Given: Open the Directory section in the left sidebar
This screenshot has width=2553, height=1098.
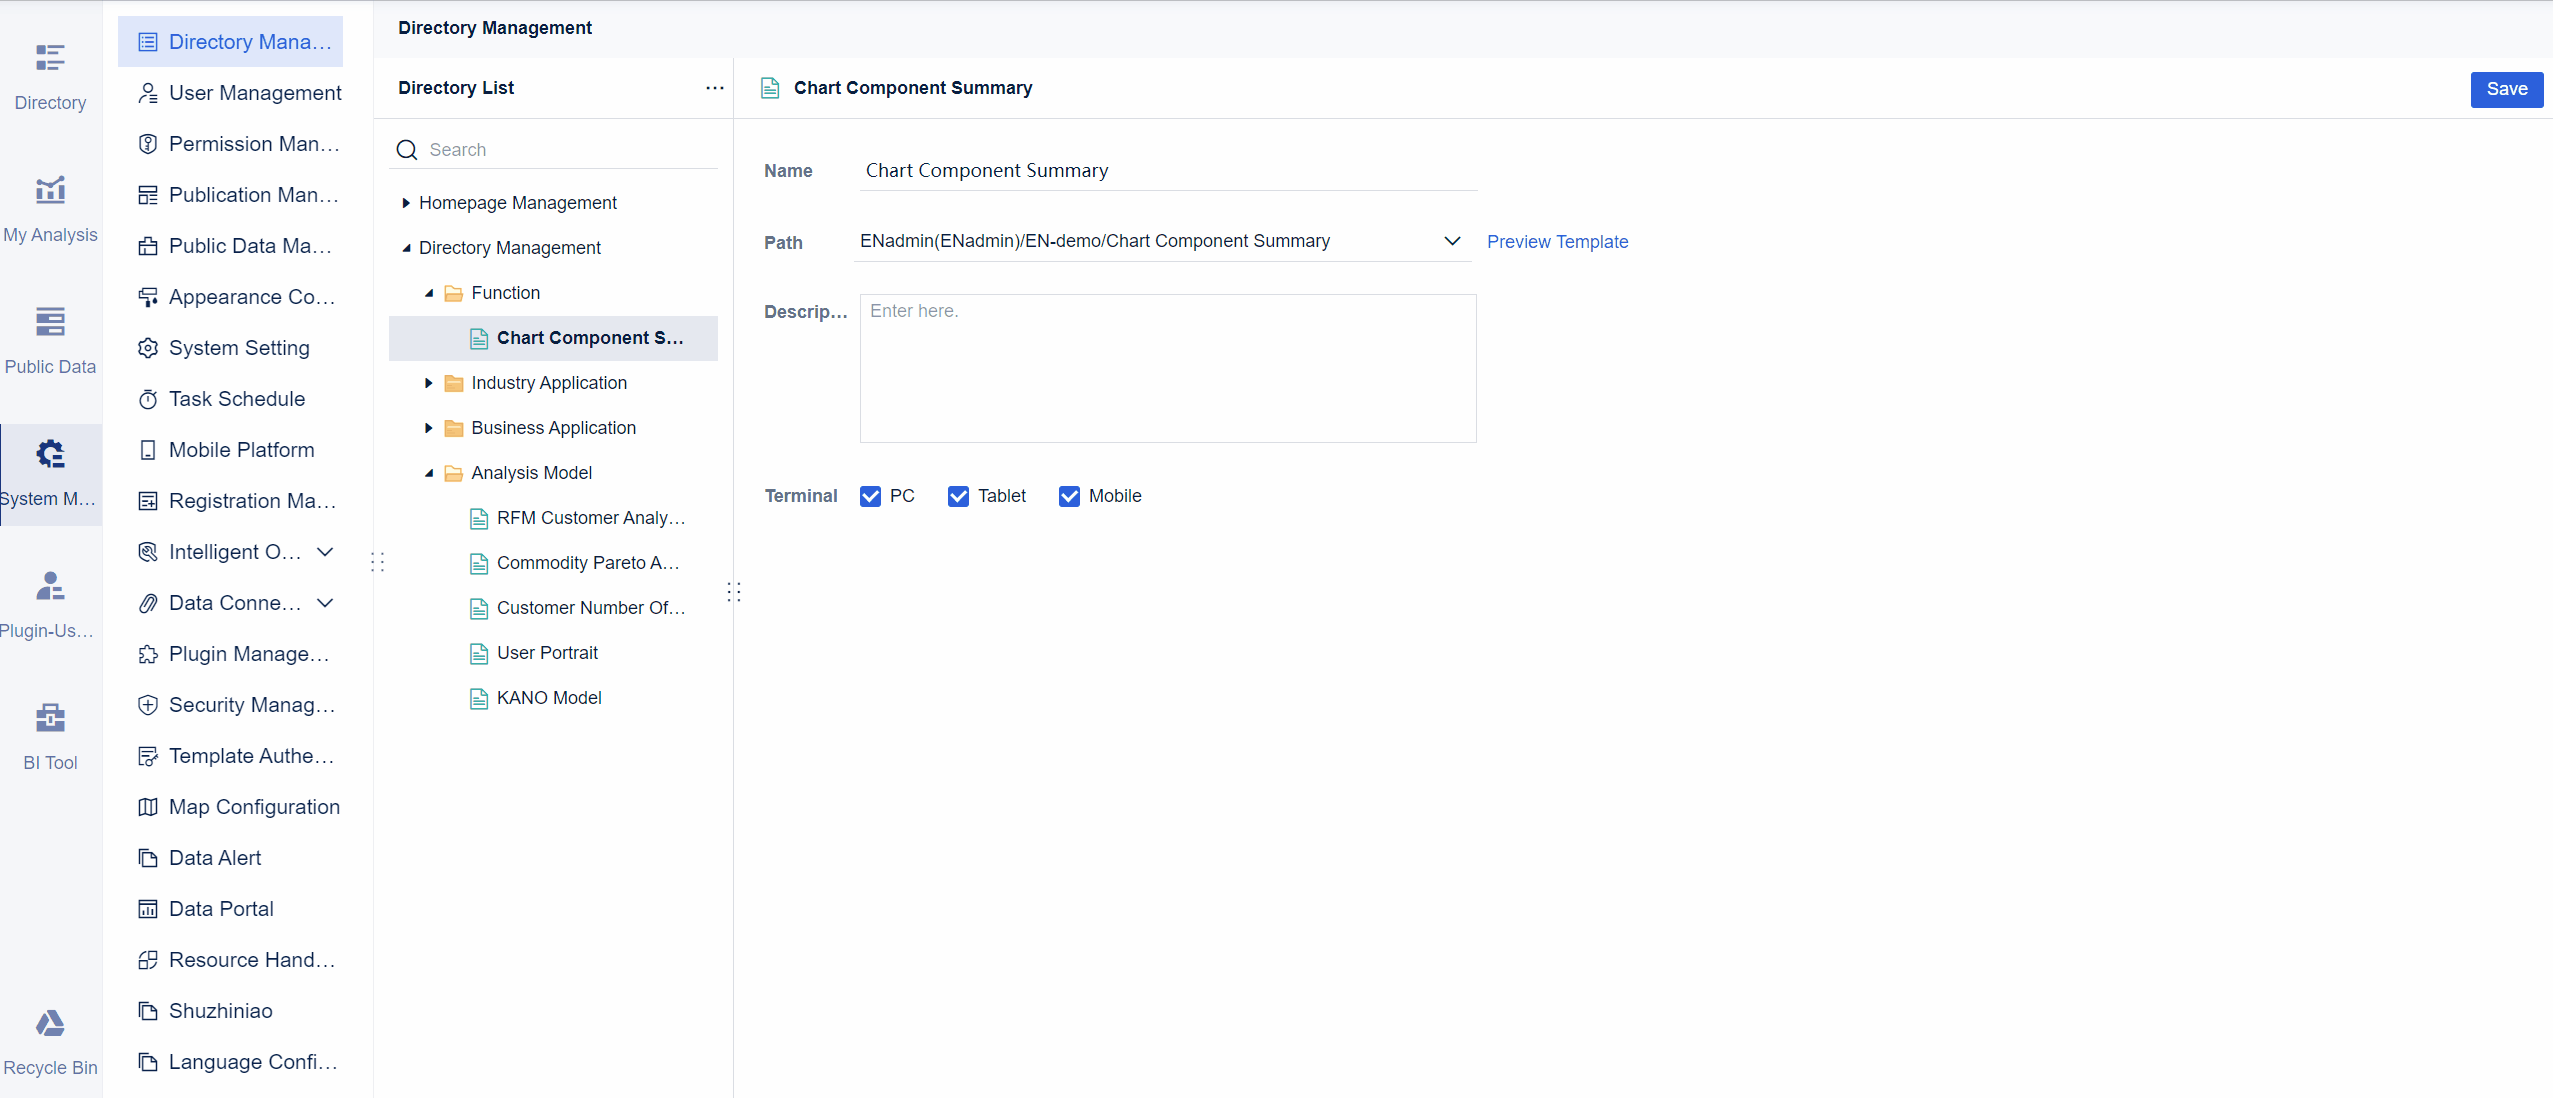Looking at the screenshot, I should [x=50, y=71].
